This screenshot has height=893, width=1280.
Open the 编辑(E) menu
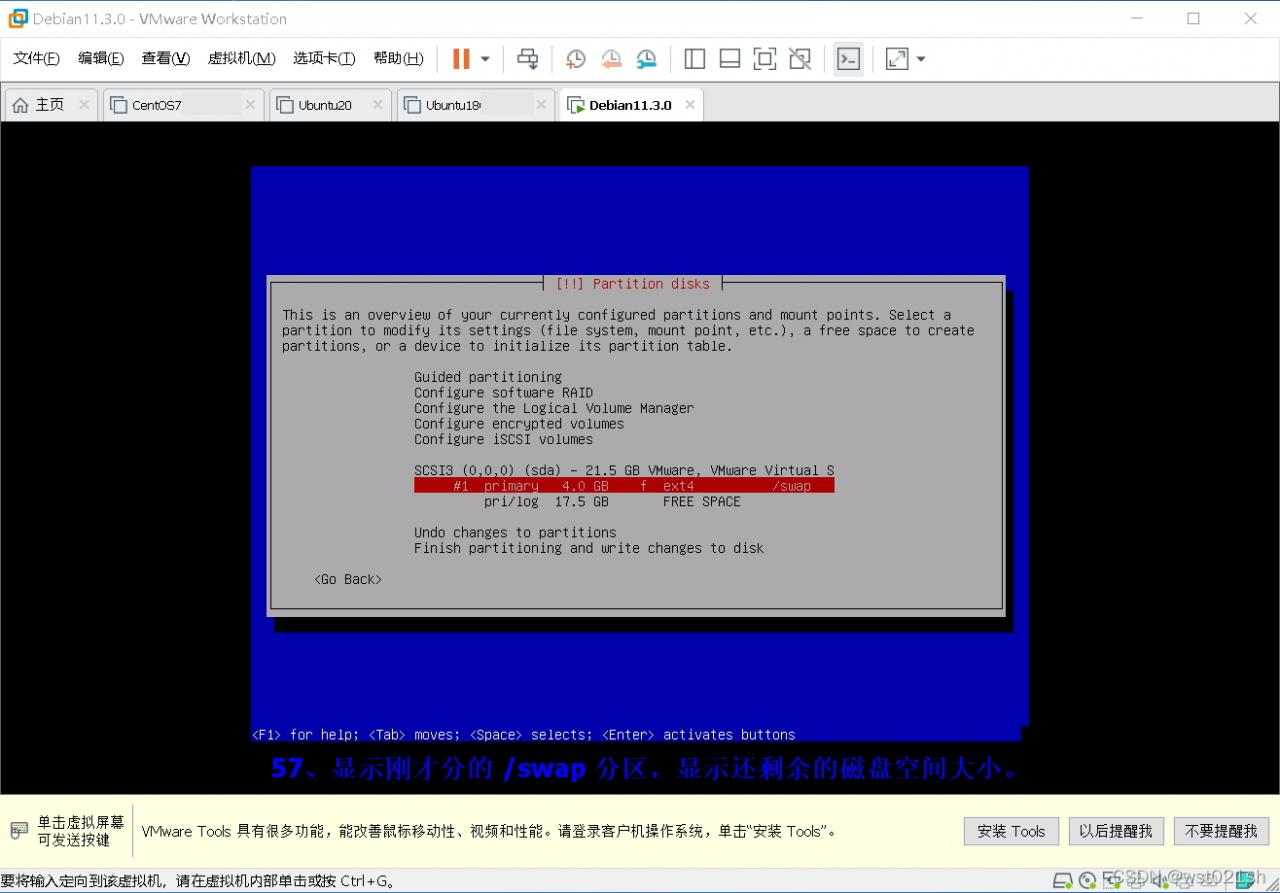(101, 58)
